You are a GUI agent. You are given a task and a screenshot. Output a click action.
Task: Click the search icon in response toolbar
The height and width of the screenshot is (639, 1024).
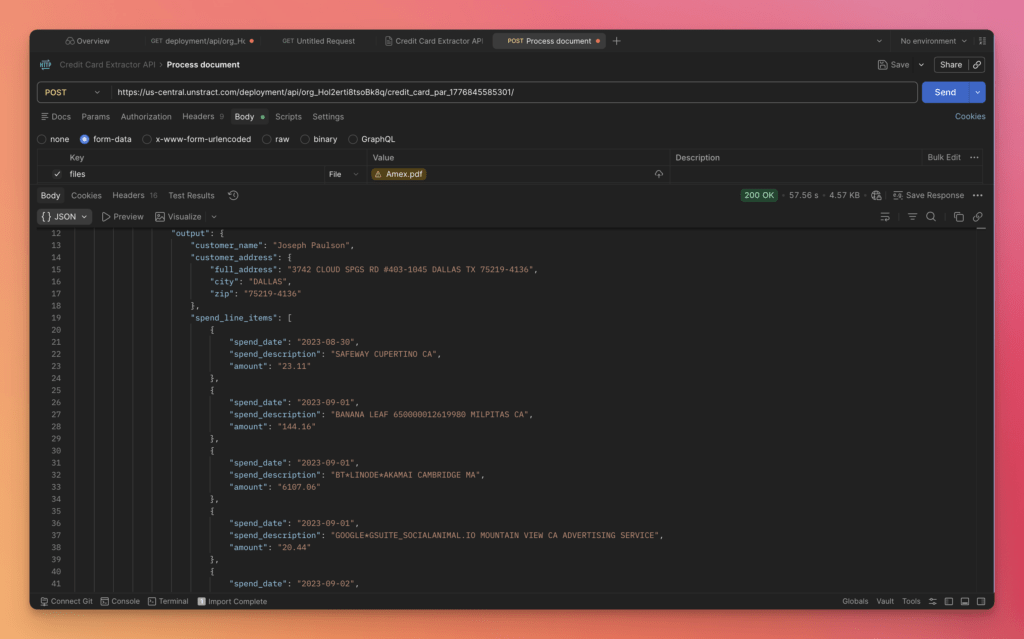pyautogui.click(x=931, y=217)
